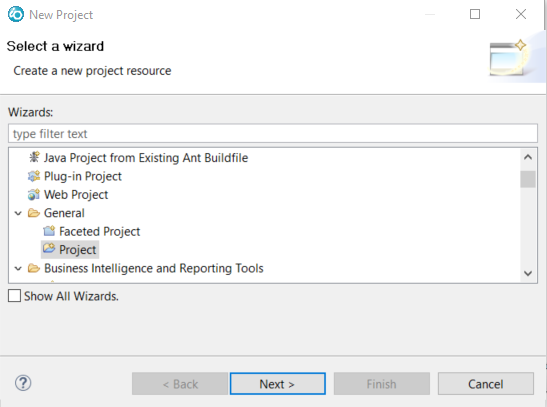Open help with the question mark icon
Viewport: 547px width, 407px height.
[x=23, y=383]
